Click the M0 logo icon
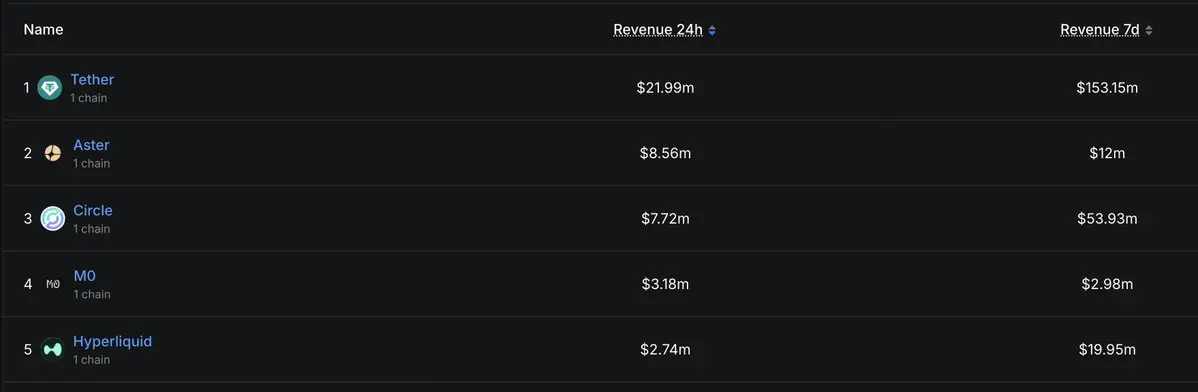 (x=53, y=284)
